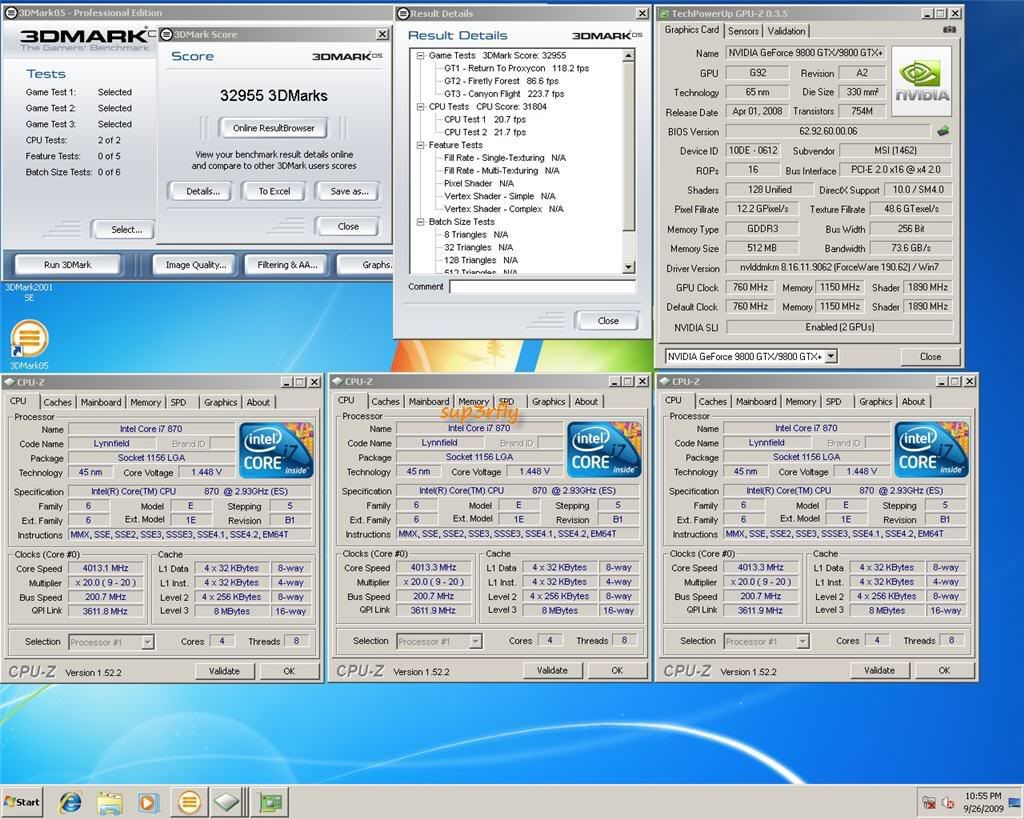Open the 3DMark05 desktop shortcut icon
Image resolution: width=1024 pixels, height=819 pixels.
[x=29, y=339]
